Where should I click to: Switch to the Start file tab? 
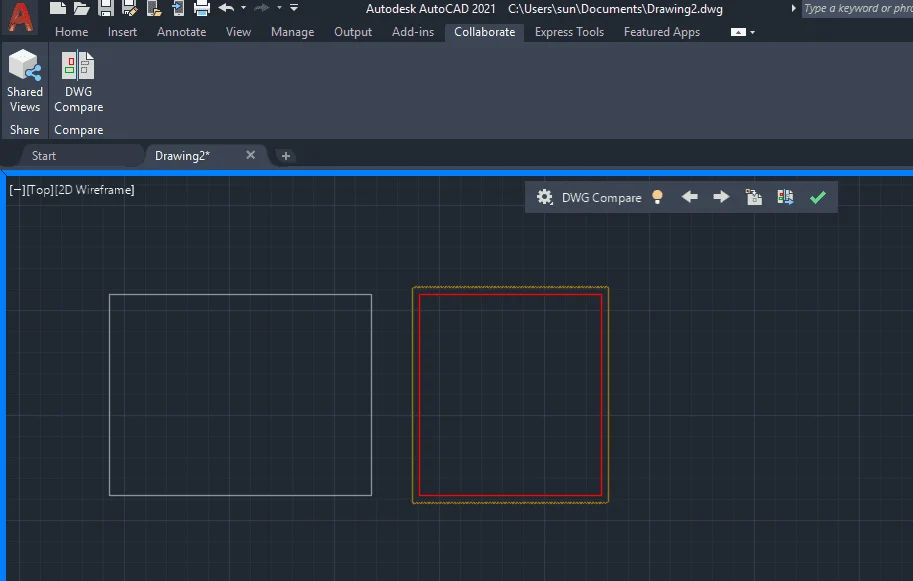click(x=44, y=156)
